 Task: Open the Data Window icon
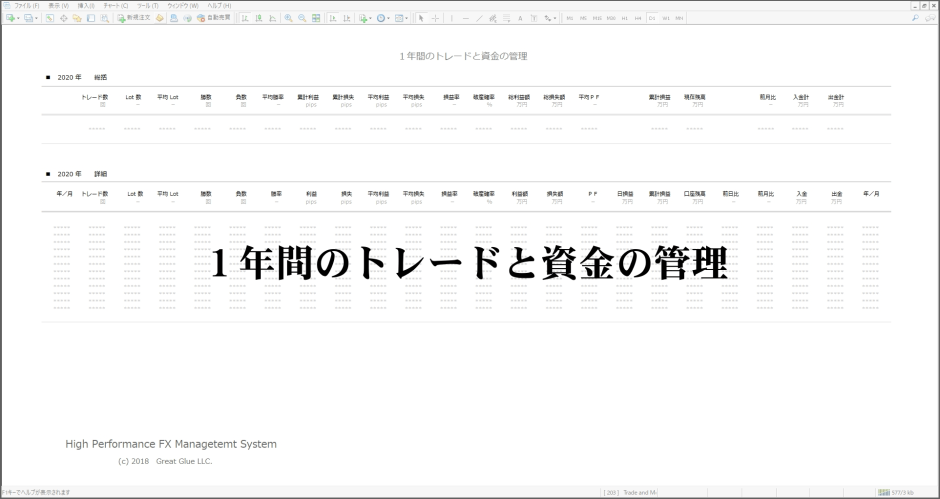tap(64, 18)
